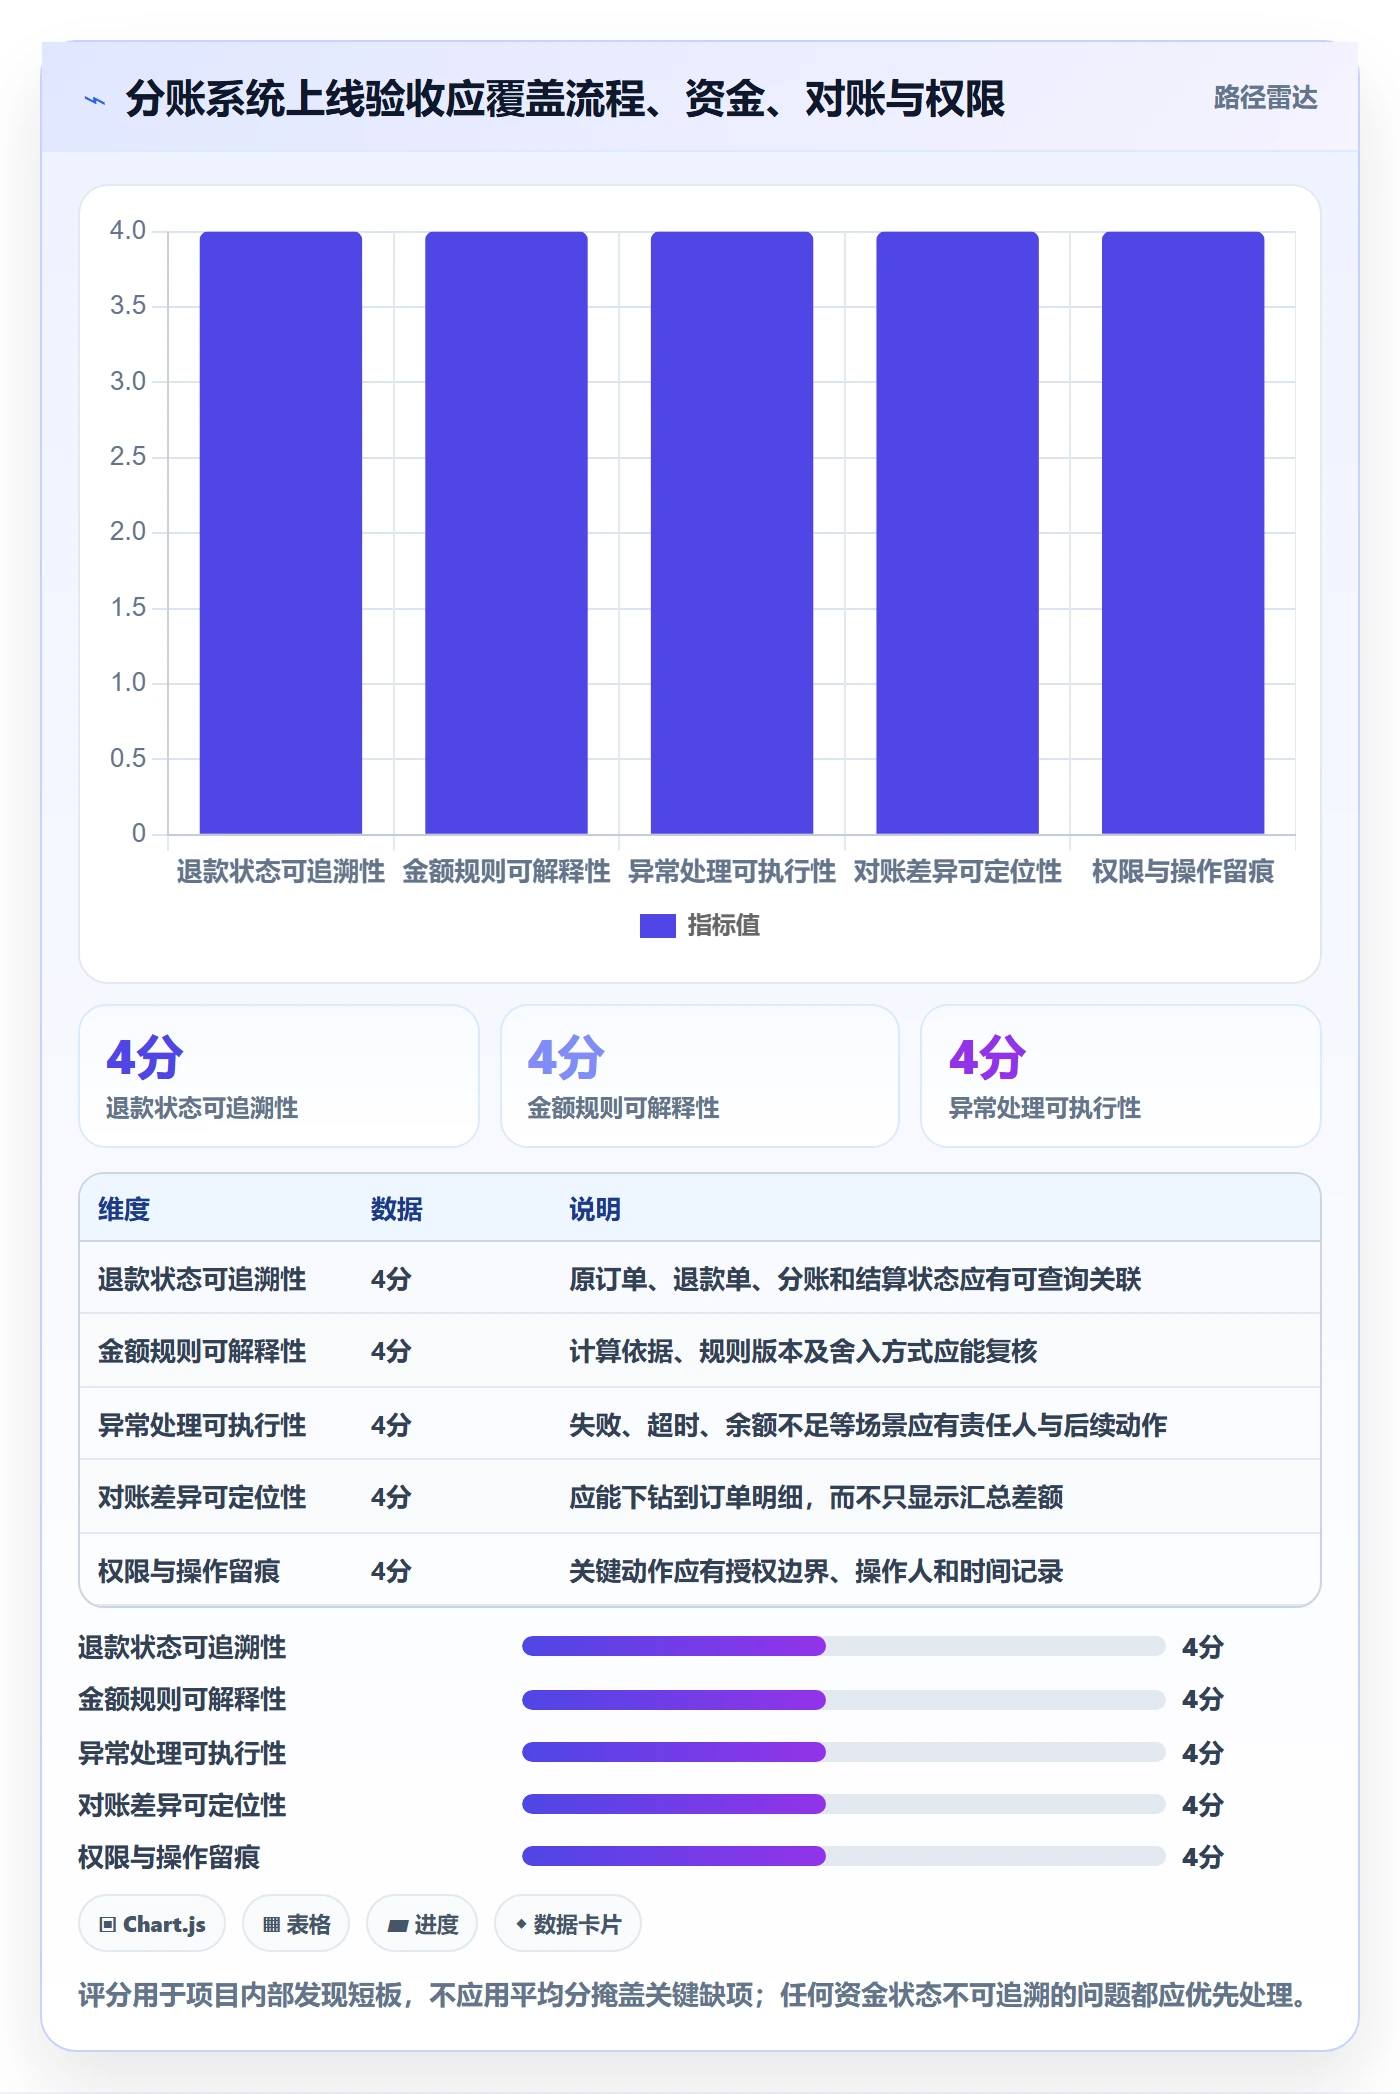Select the 权限与操作留痕 table cell

[x=189, y=1571]
